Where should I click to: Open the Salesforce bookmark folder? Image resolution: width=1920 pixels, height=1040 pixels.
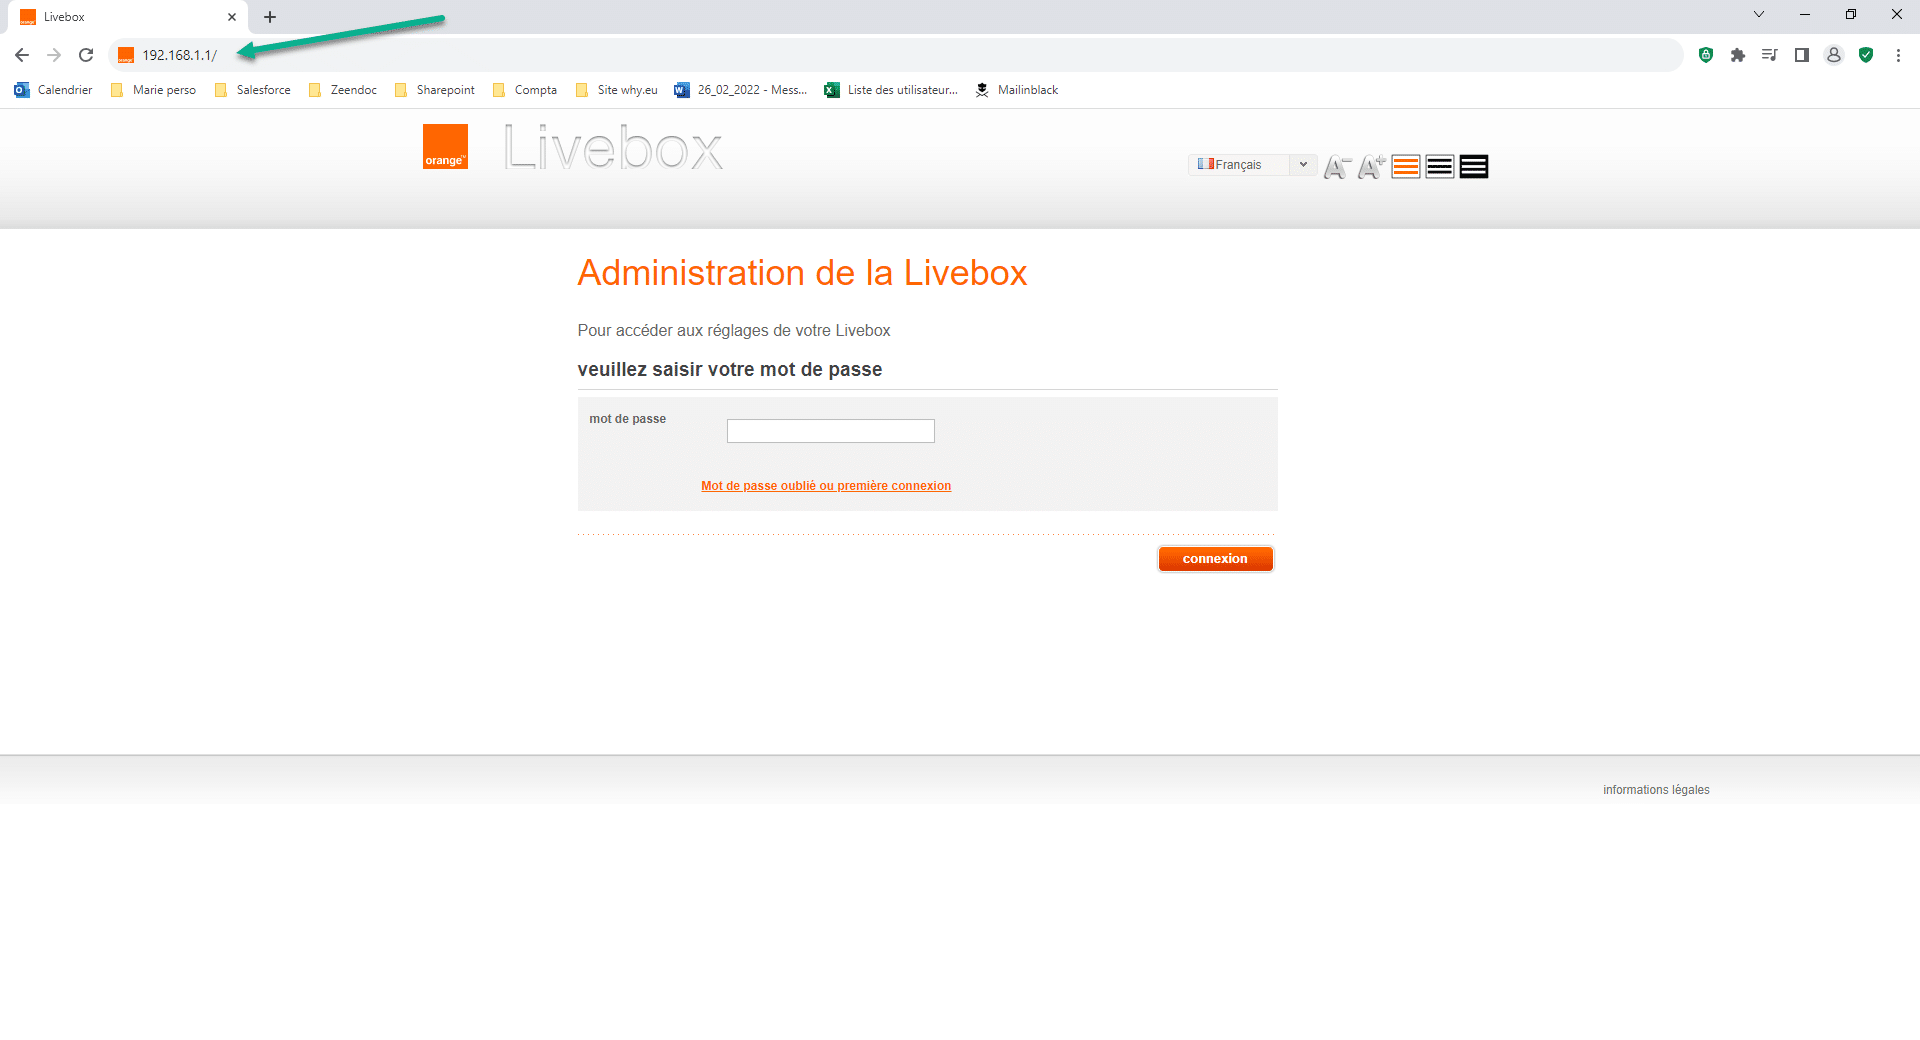point(253,90)
